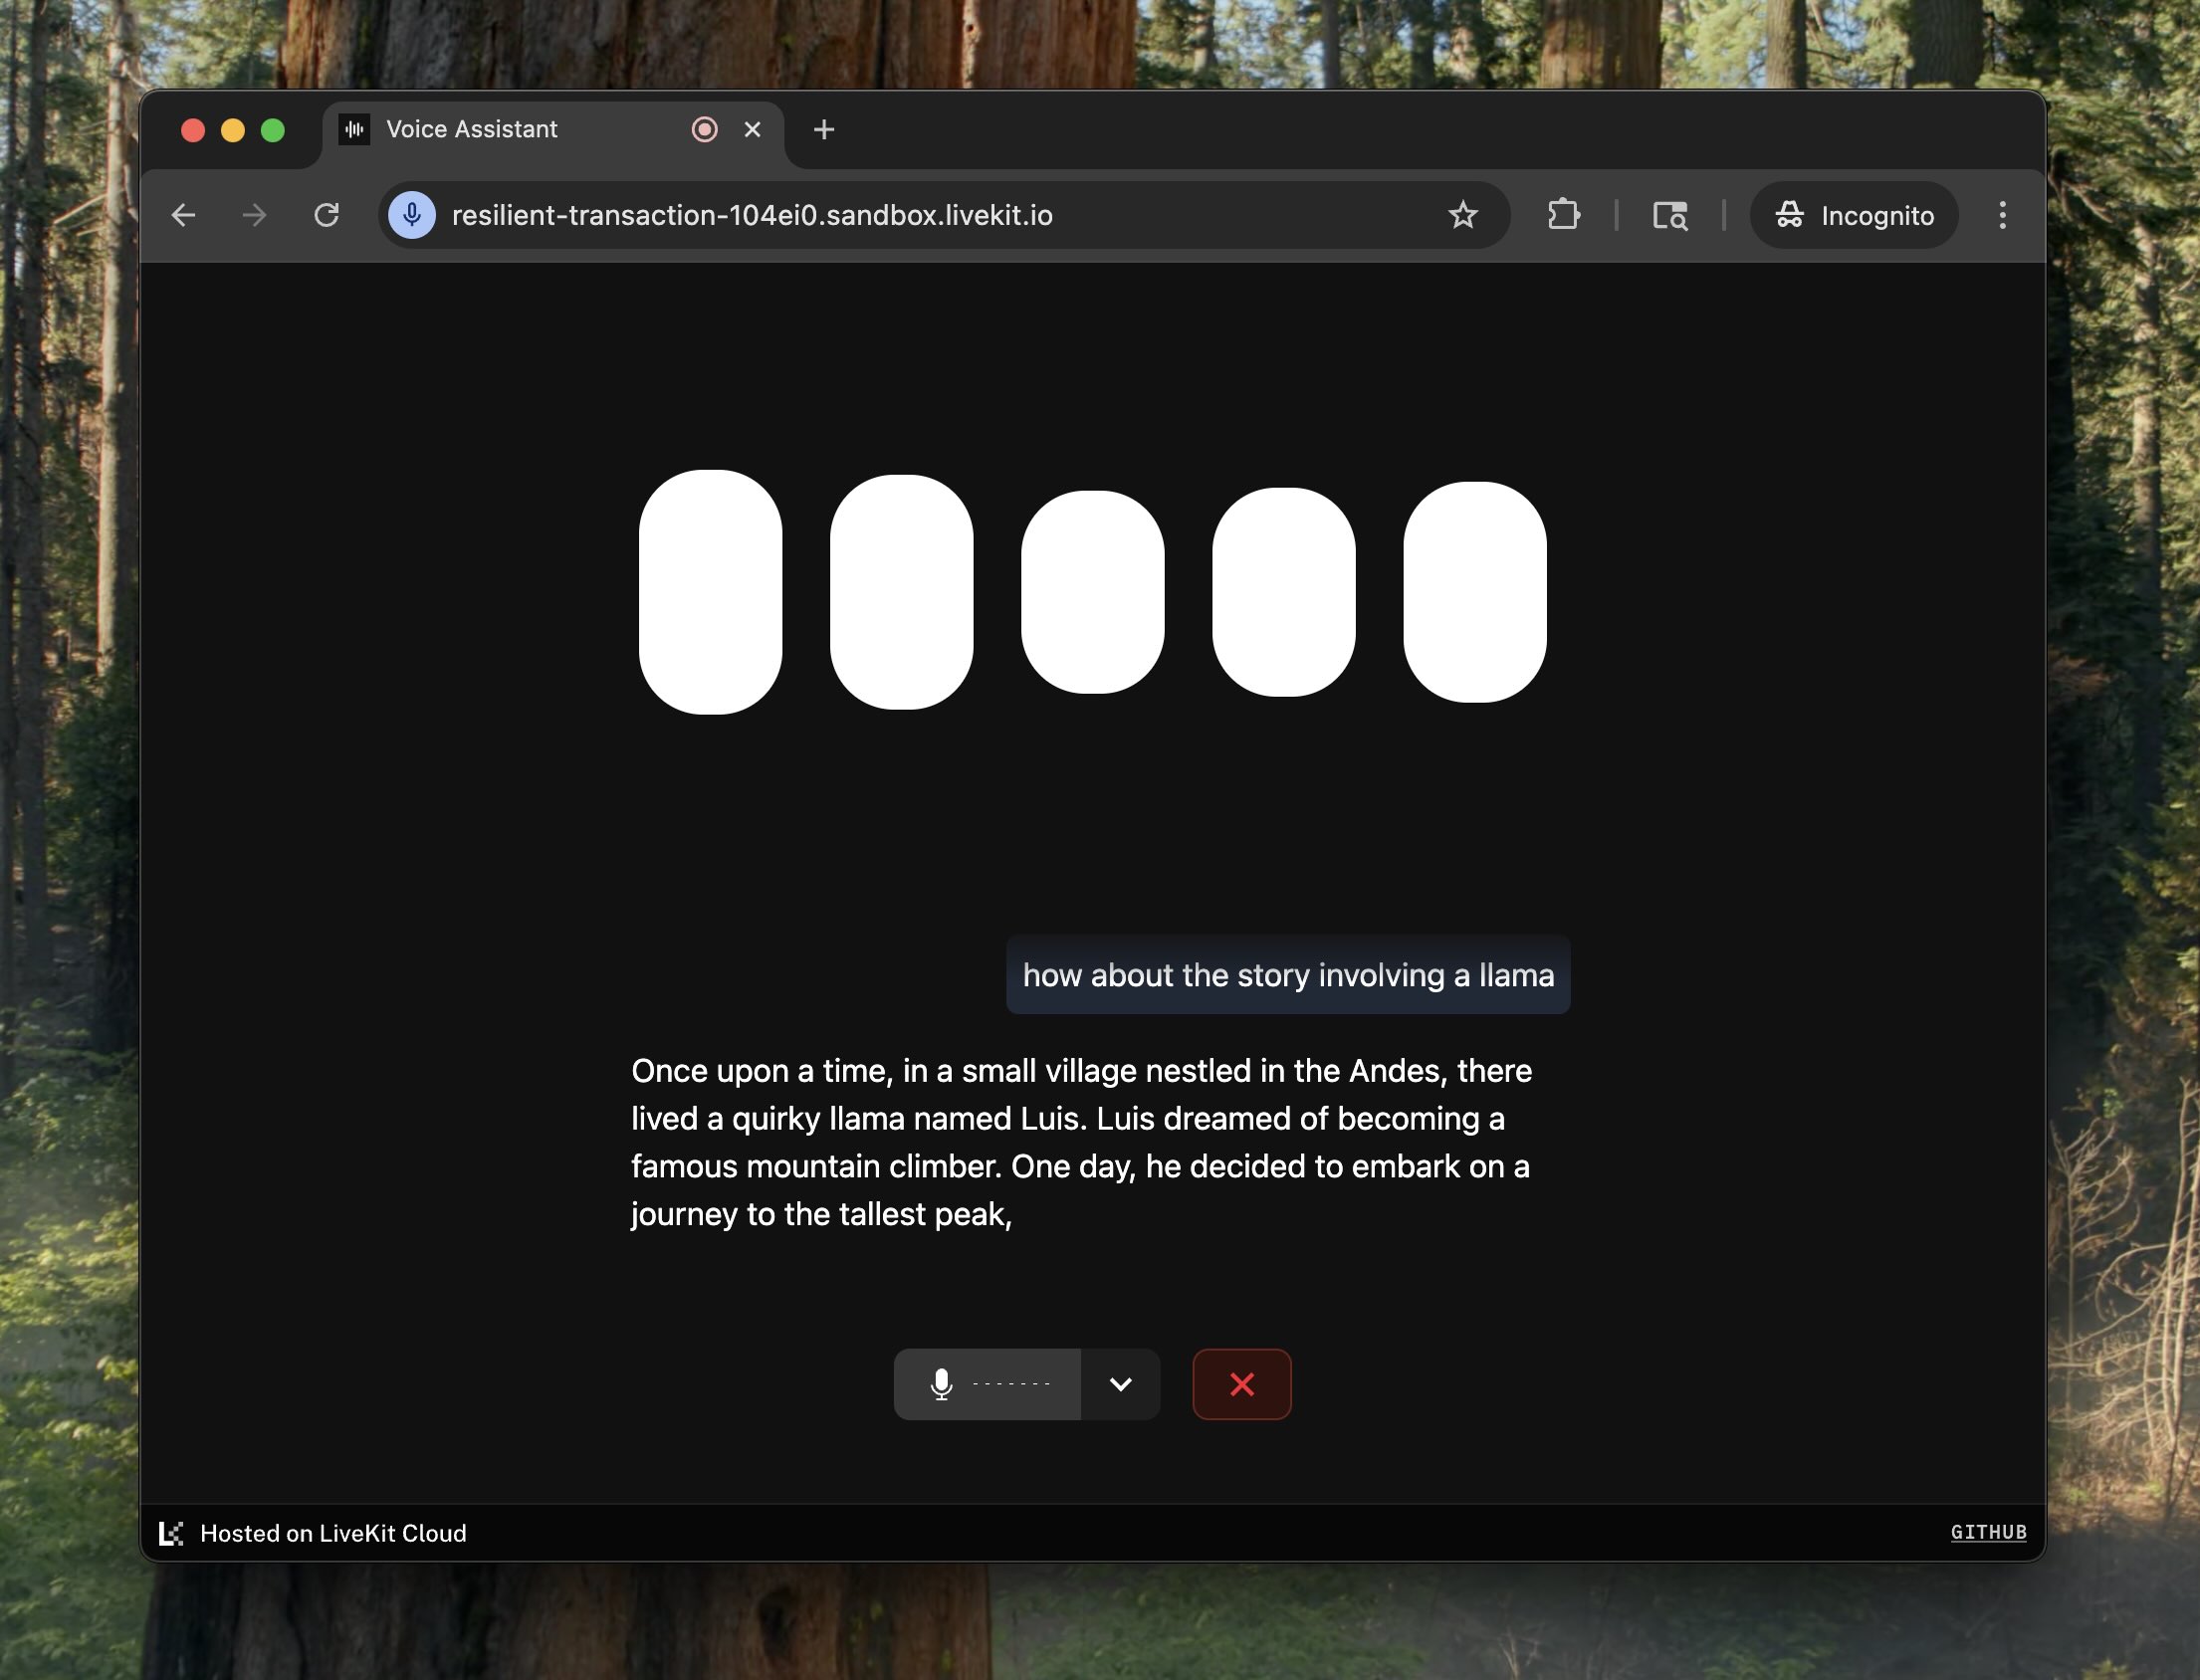
Task: Go back to previous page
Action: (x=183, y=215)
